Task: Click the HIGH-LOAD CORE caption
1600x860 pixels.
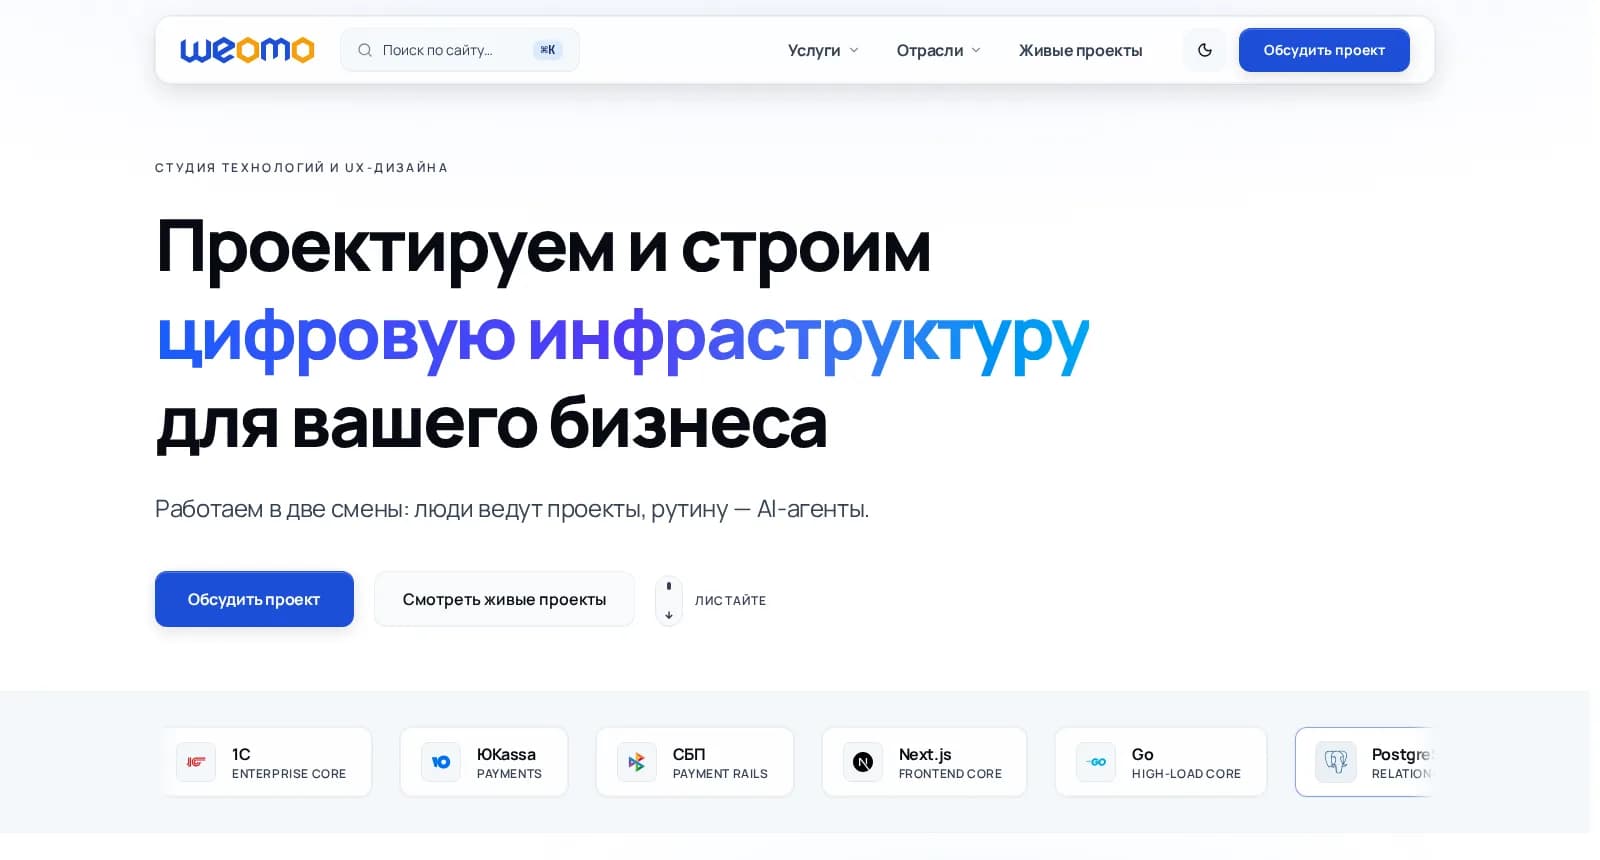Action: click(1186, 774)
